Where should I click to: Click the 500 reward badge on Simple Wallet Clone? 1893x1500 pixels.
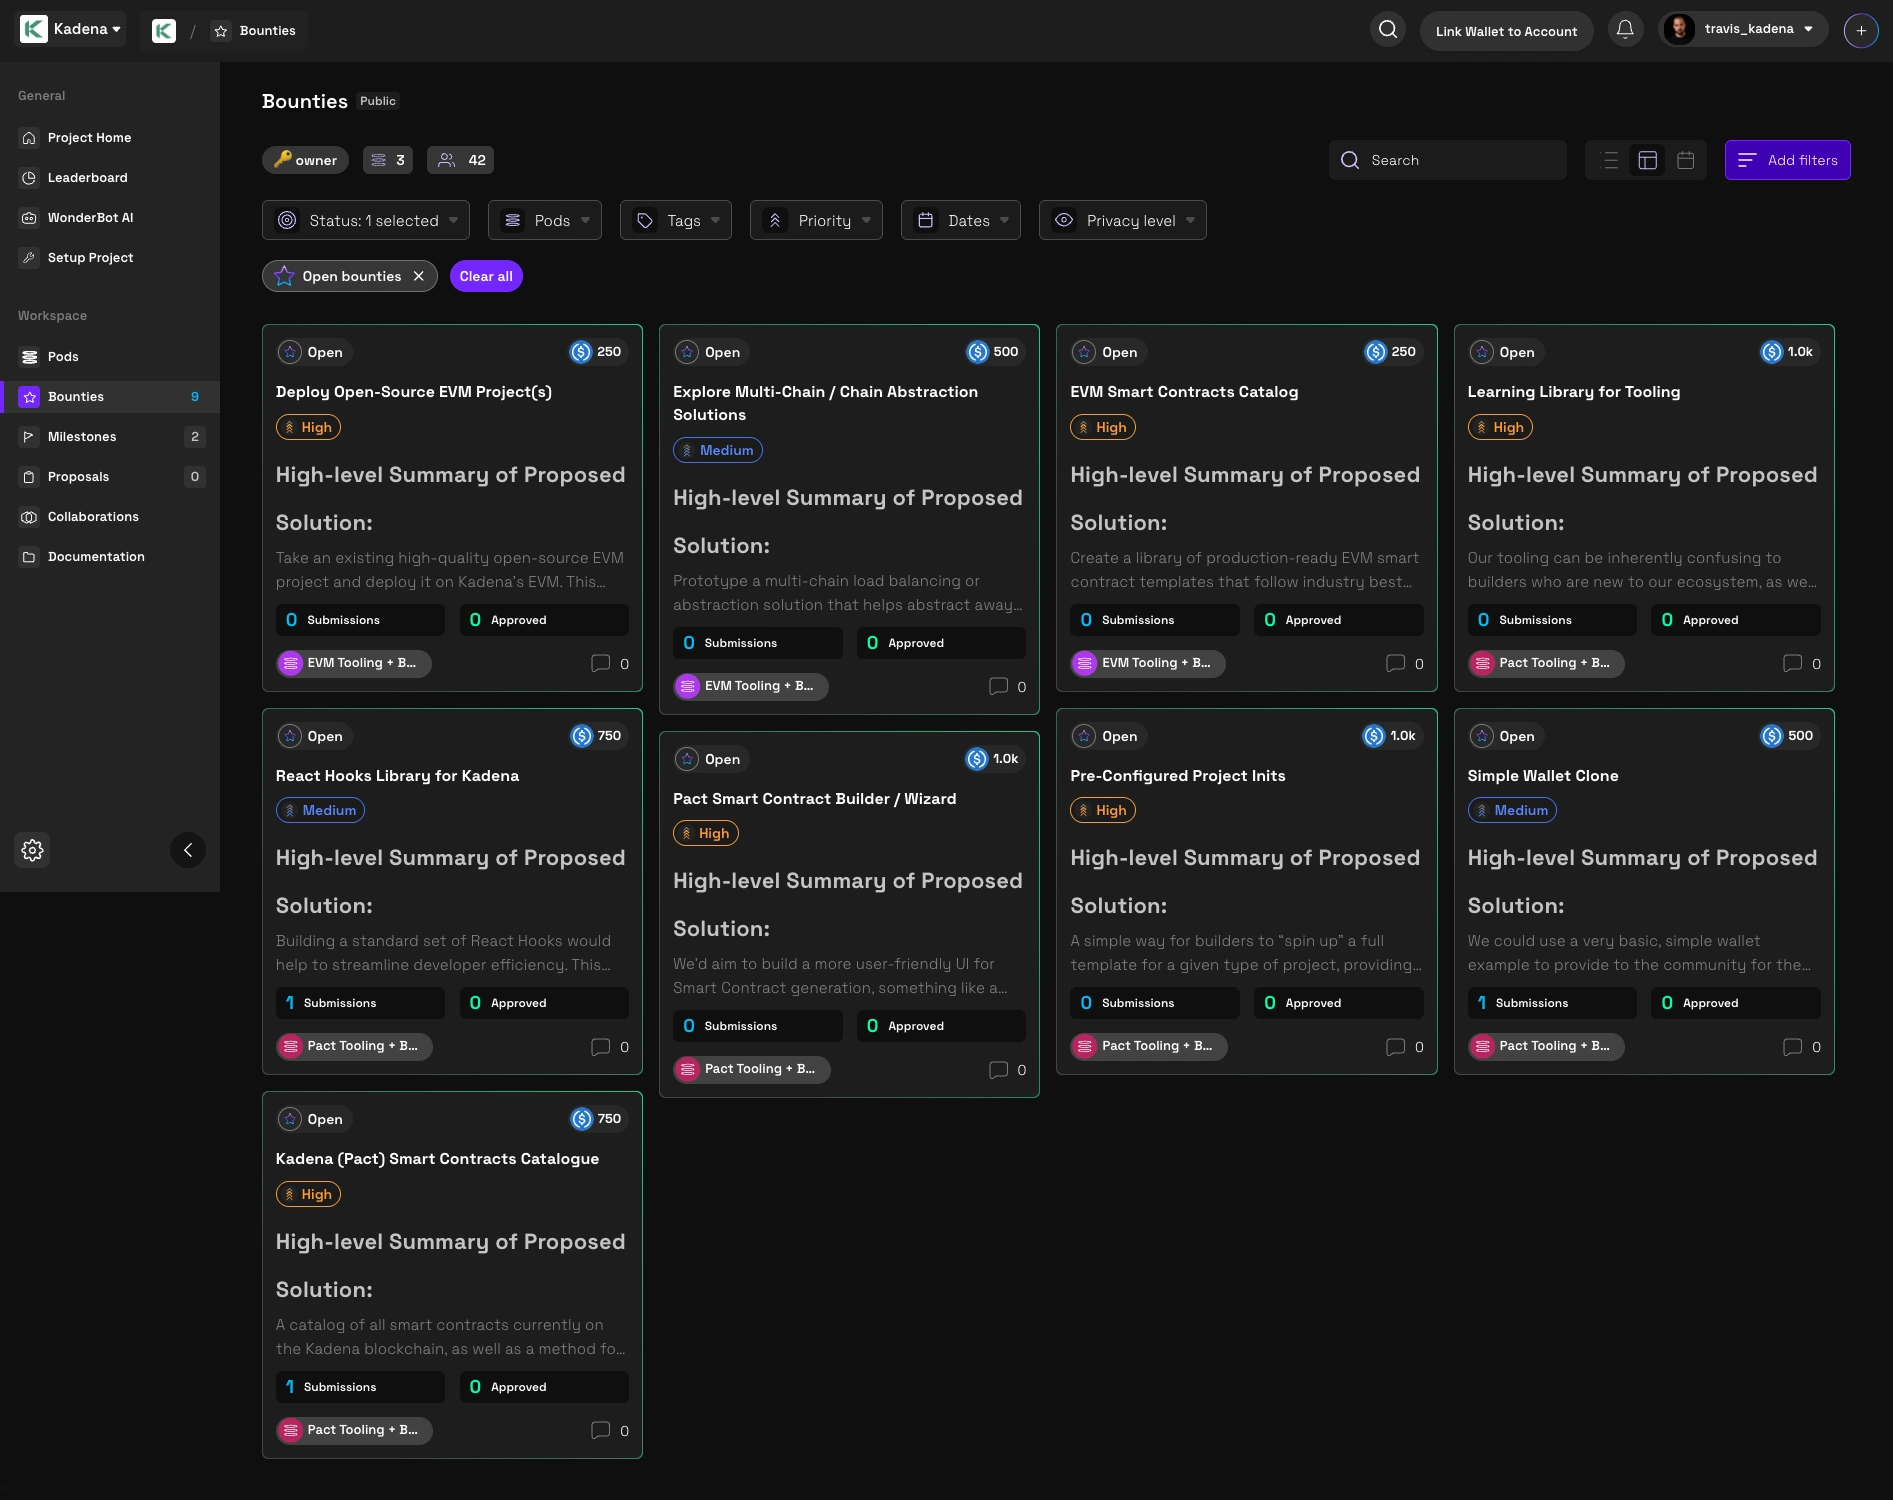pyautogui.click(x=1788, y=736)
